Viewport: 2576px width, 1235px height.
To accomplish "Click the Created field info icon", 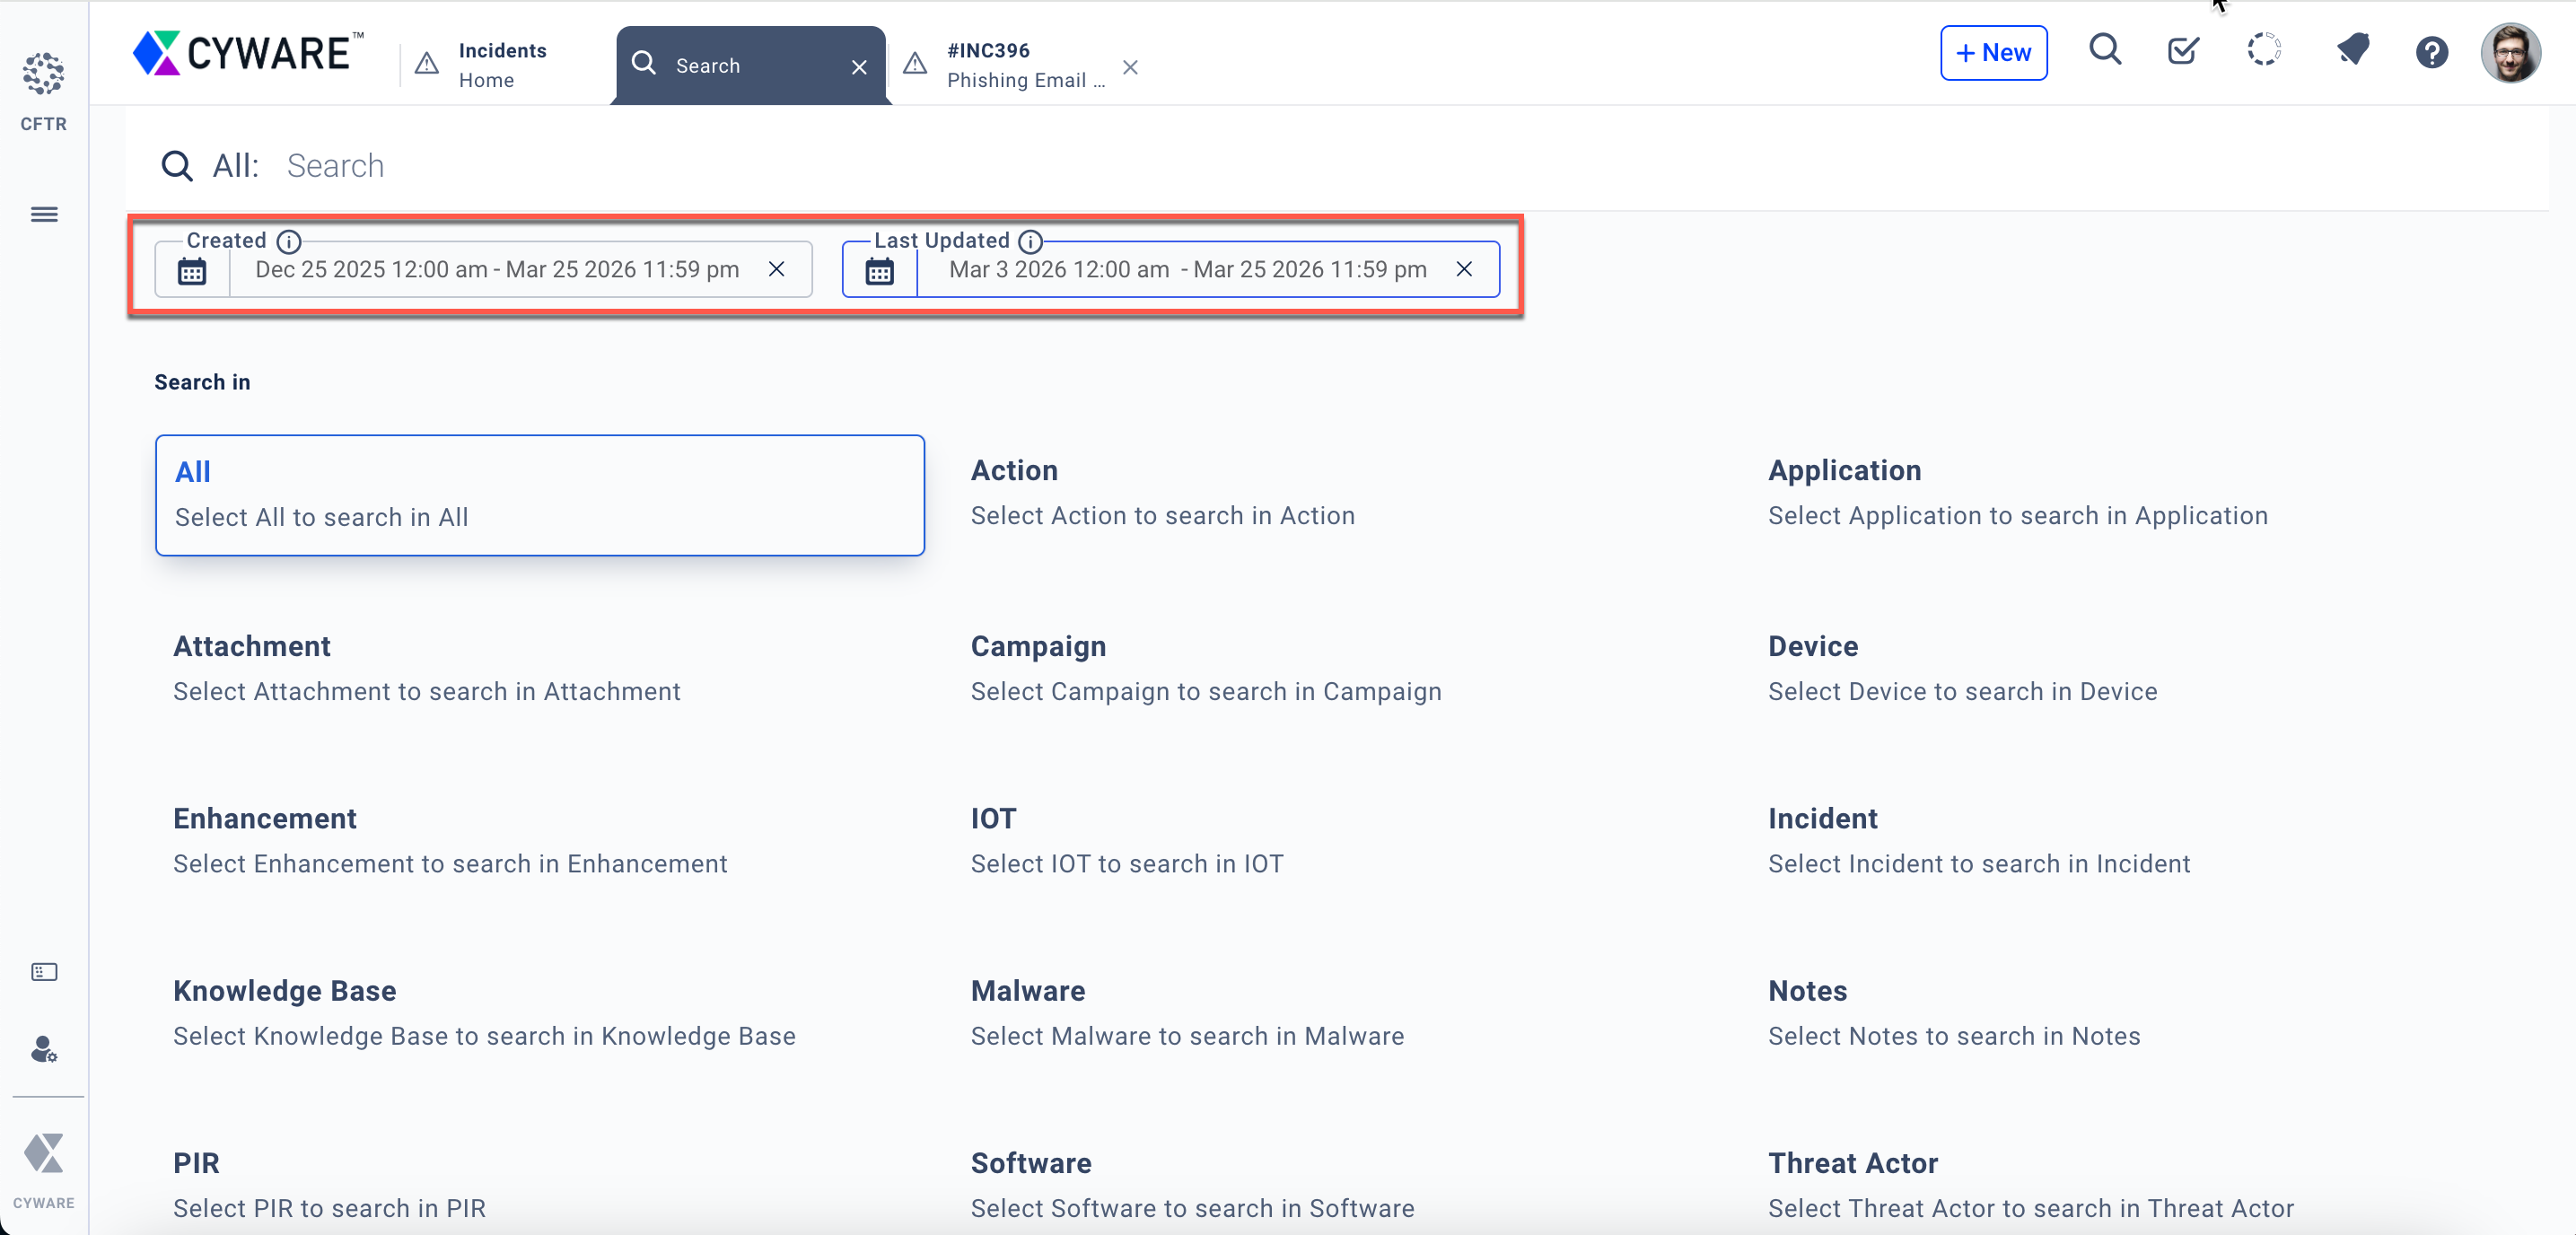I will (289, 241).
